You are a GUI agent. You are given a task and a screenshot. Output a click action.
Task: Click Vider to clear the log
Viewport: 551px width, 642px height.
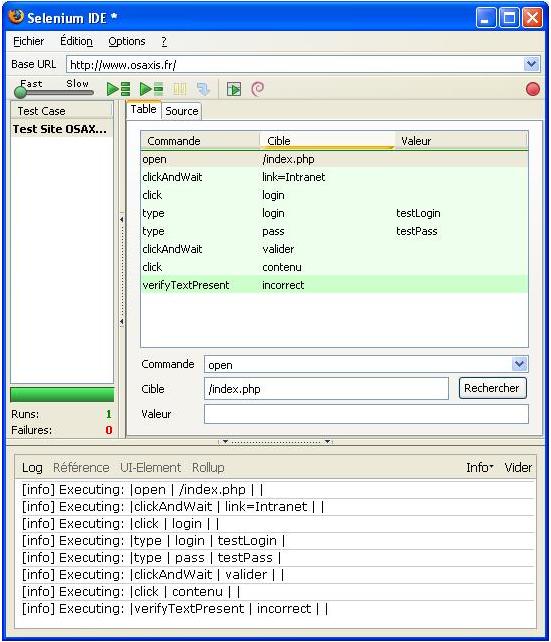[x=518, y=467]
